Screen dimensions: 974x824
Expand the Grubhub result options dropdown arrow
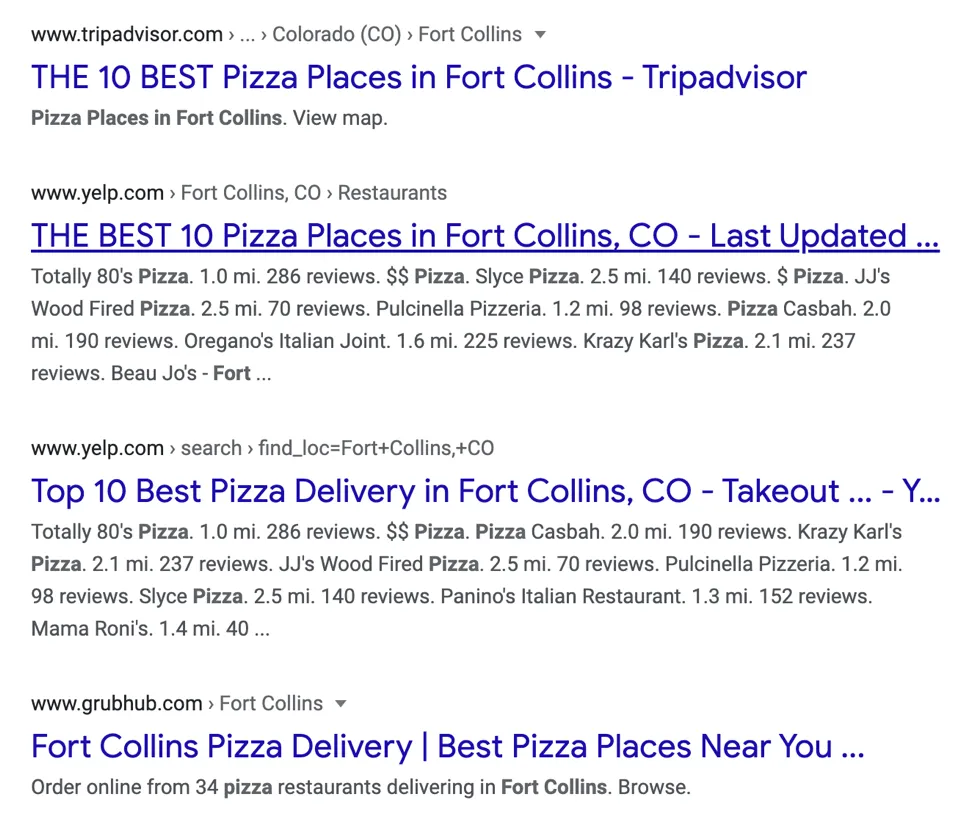[x=341, y=704]
